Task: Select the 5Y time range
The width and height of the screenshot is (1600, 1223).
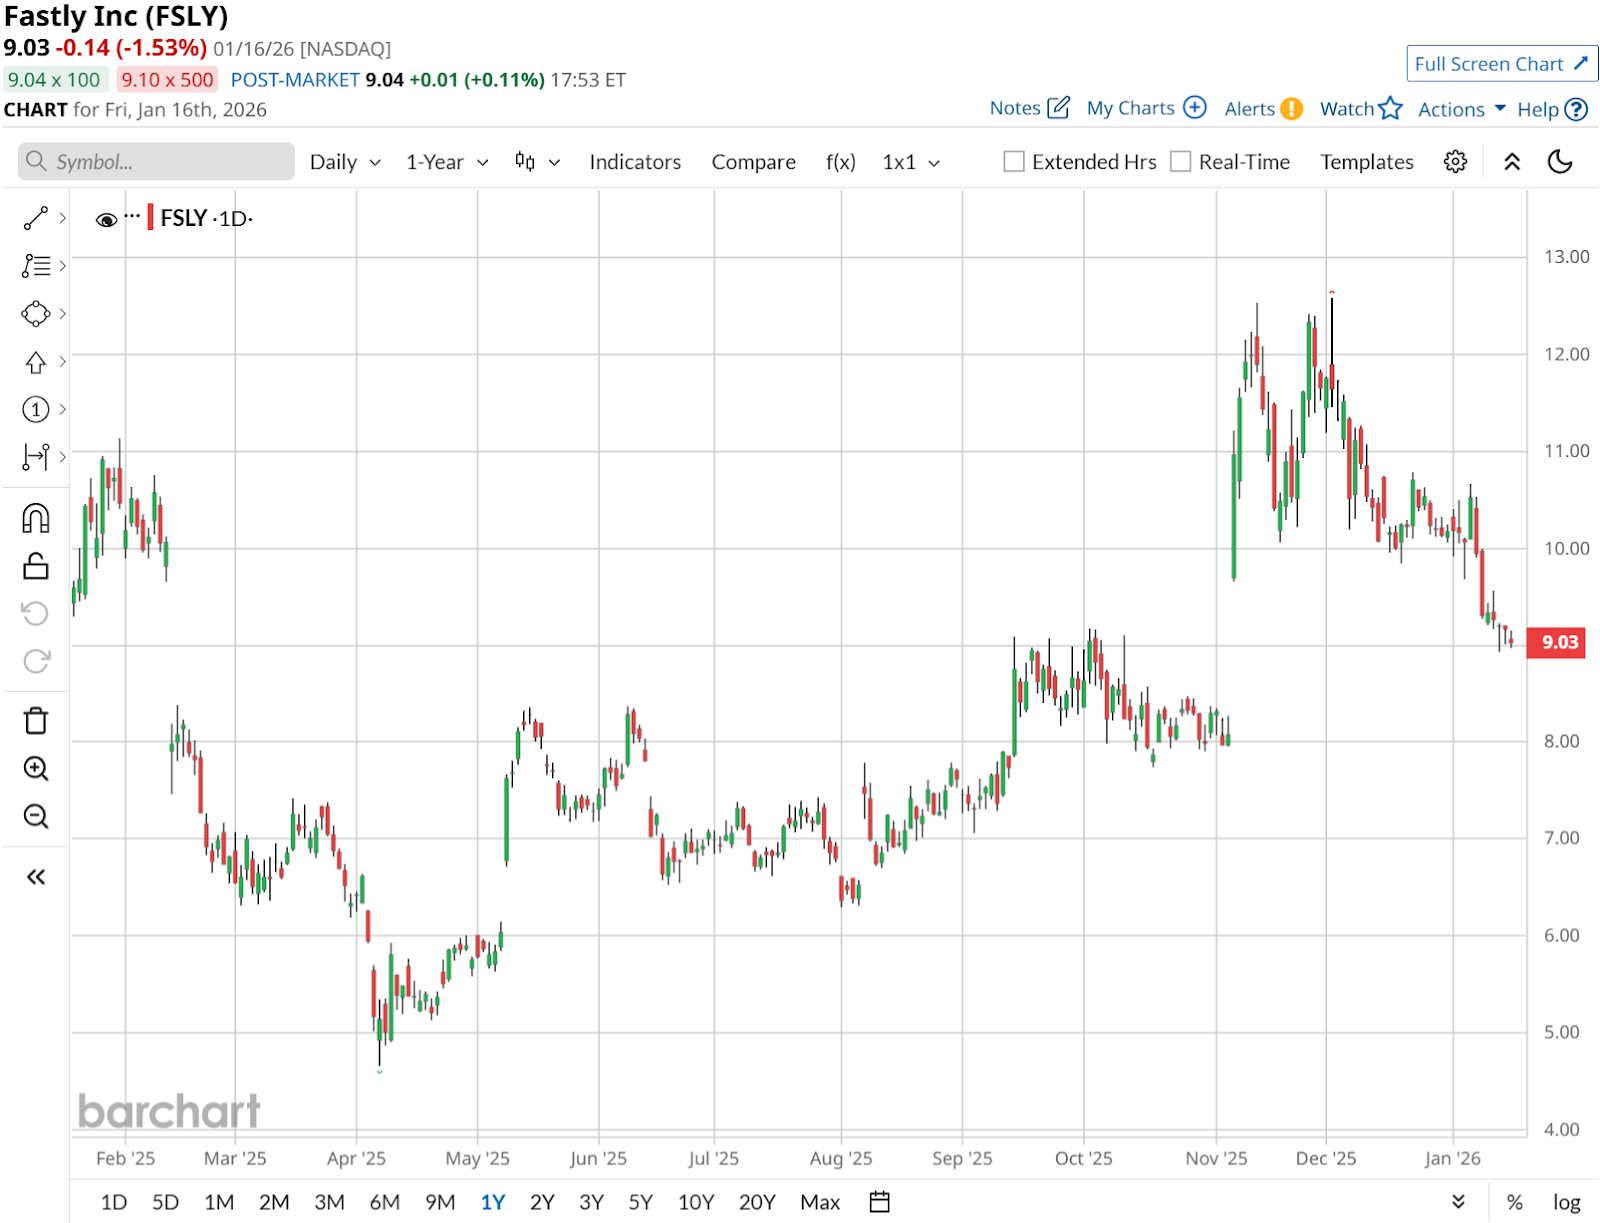Action: coord(640,1202)
